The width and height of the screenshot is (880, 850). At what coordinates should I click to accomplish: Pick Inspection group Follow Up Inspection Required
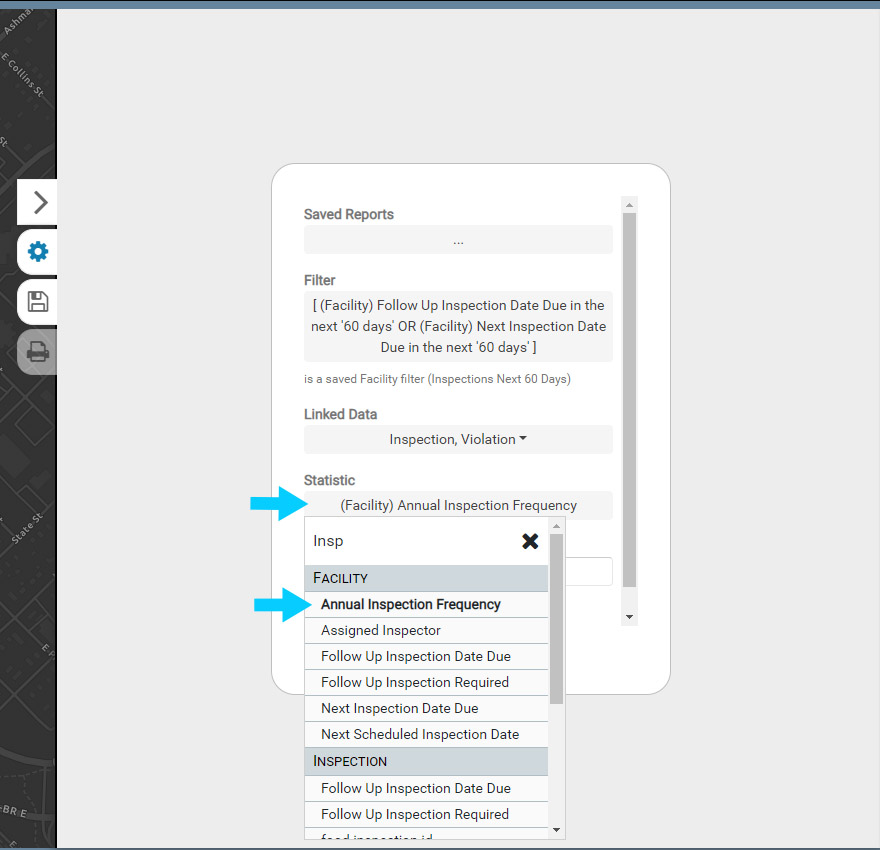tap(415, 815)
